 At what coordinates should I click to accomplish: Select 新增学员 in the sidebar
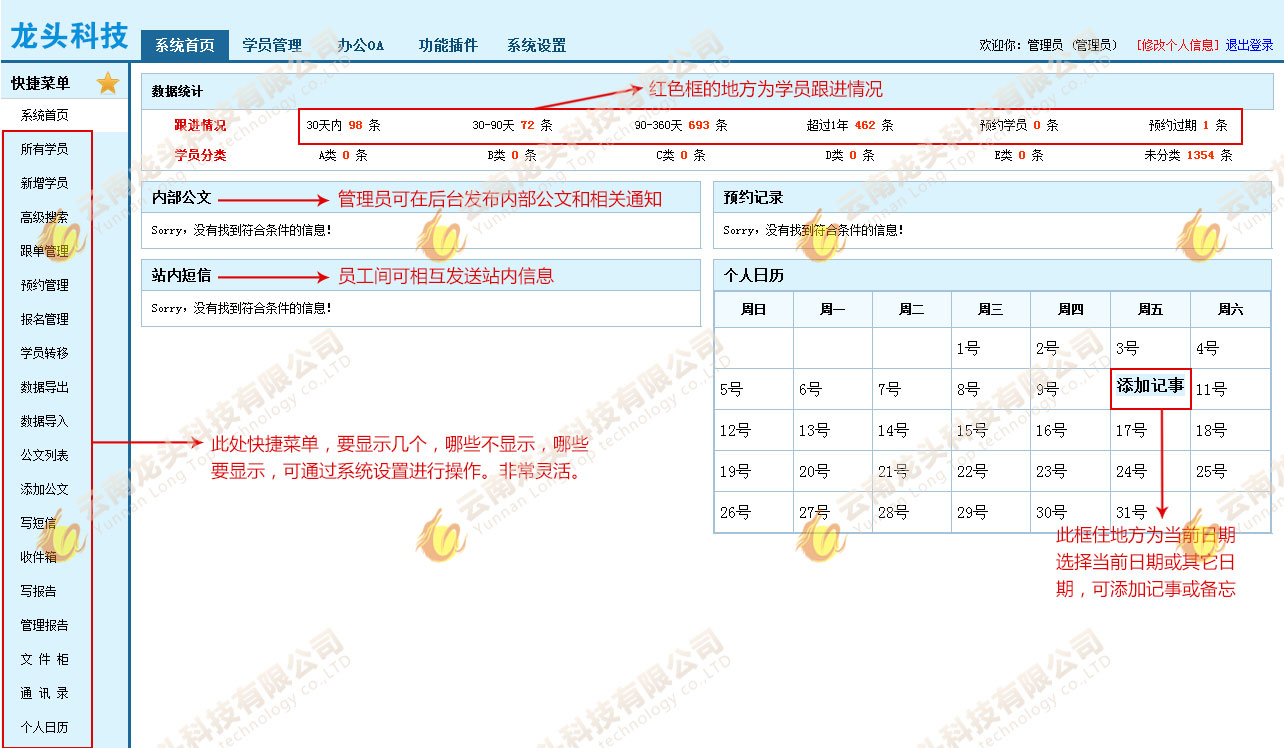[x=45, y=183]
